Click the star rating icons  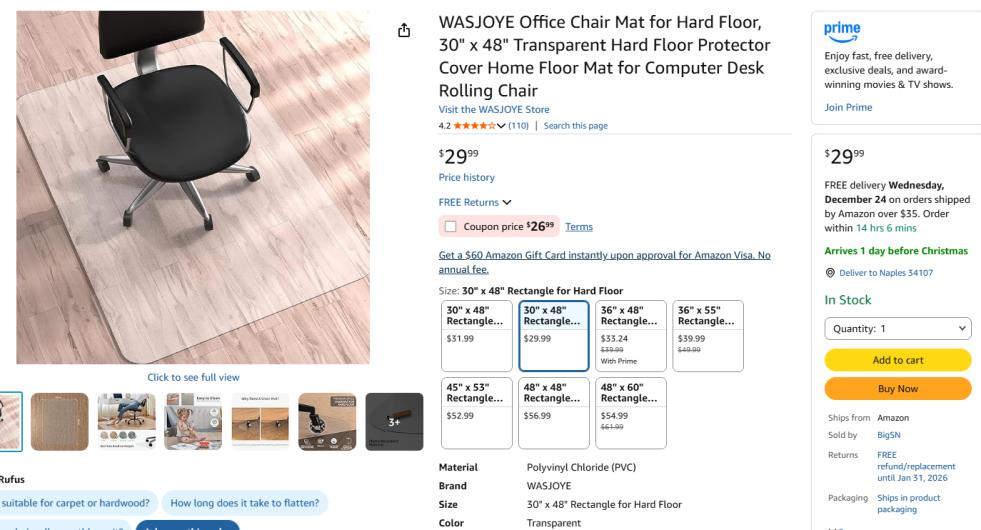pyautogui.click(x=474, y=126)
